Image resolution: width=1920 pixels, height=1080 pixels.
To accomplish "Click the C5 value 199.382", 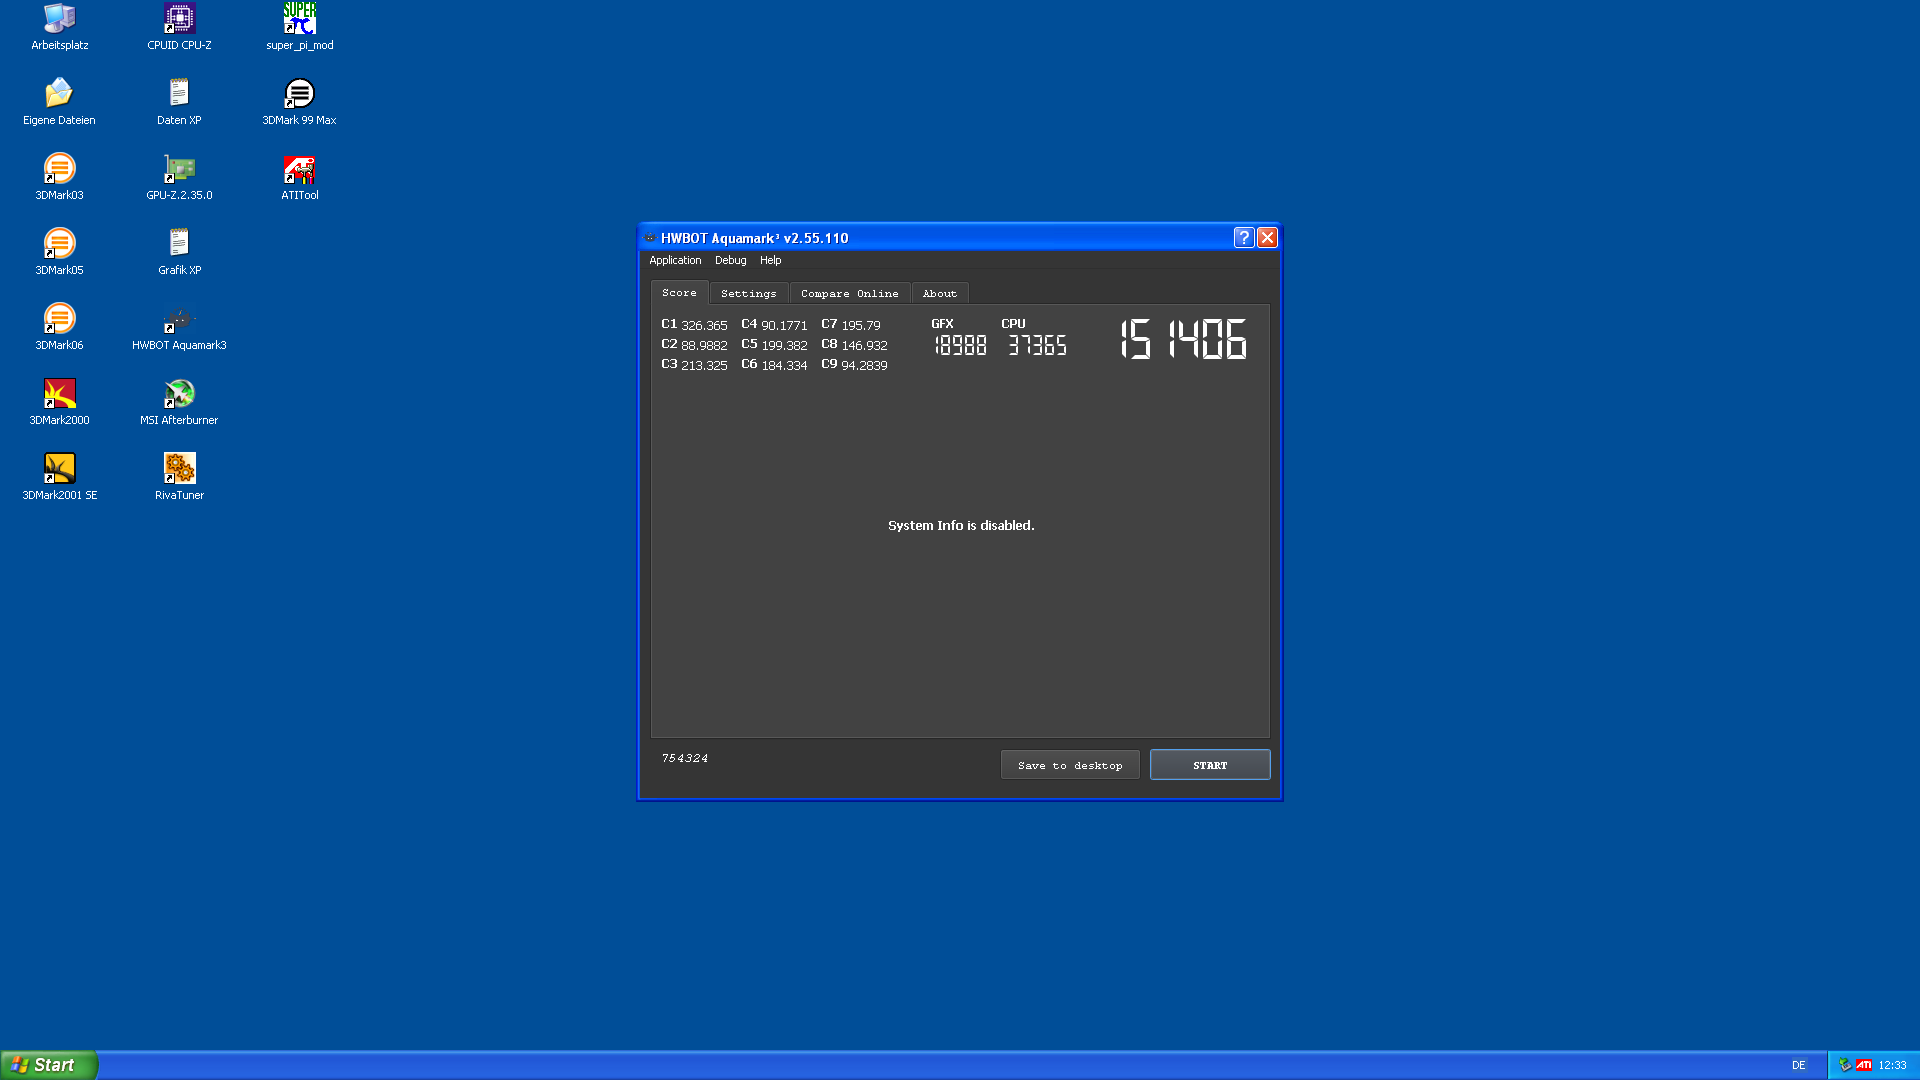I will pos(784,345).
